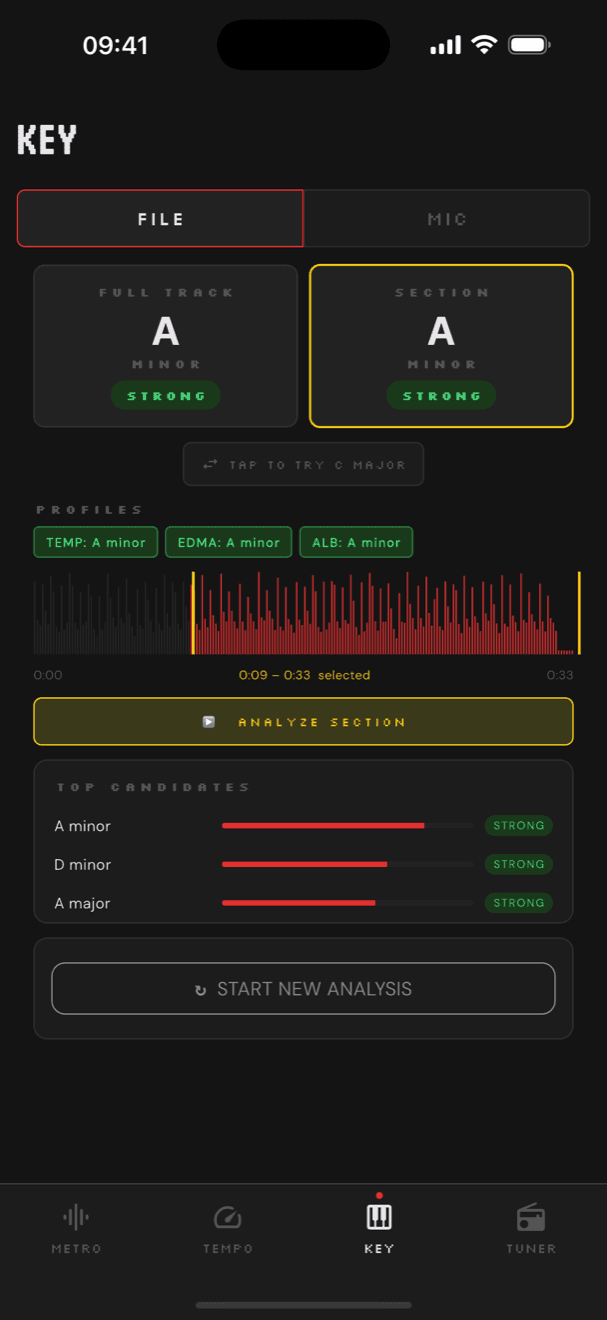Image resolution: width=607 pixels, height=1320 pixels.
Task: Click inside the red waveform selection
Action: [386, 613]
